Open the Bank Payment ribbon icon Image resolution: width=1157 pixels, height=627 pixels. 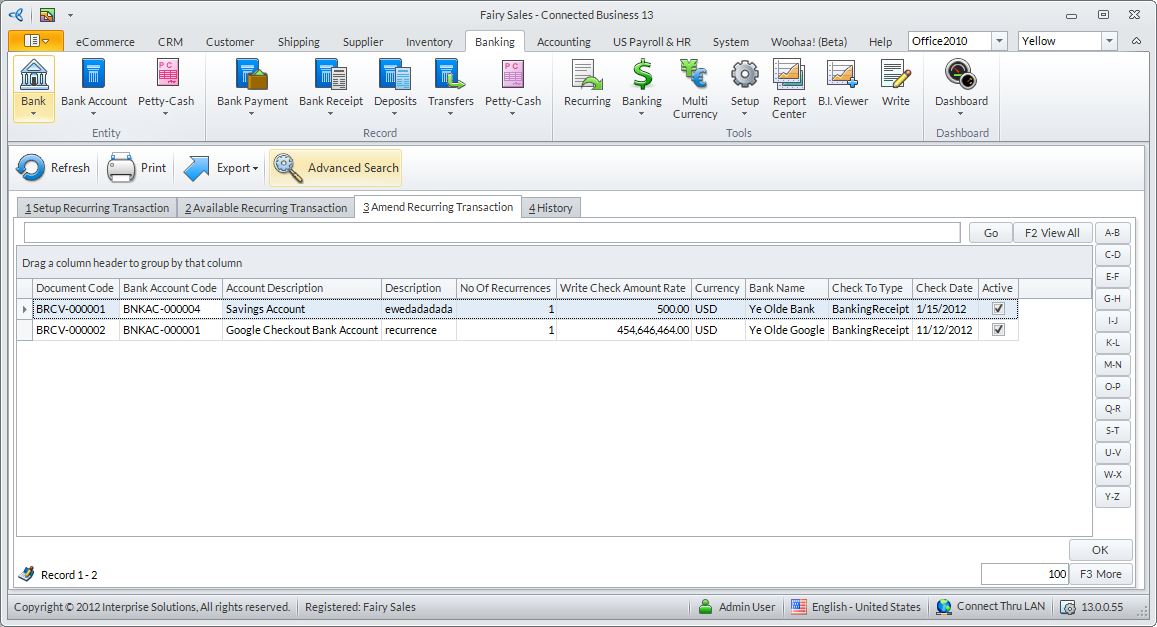[x=252, y=76]
